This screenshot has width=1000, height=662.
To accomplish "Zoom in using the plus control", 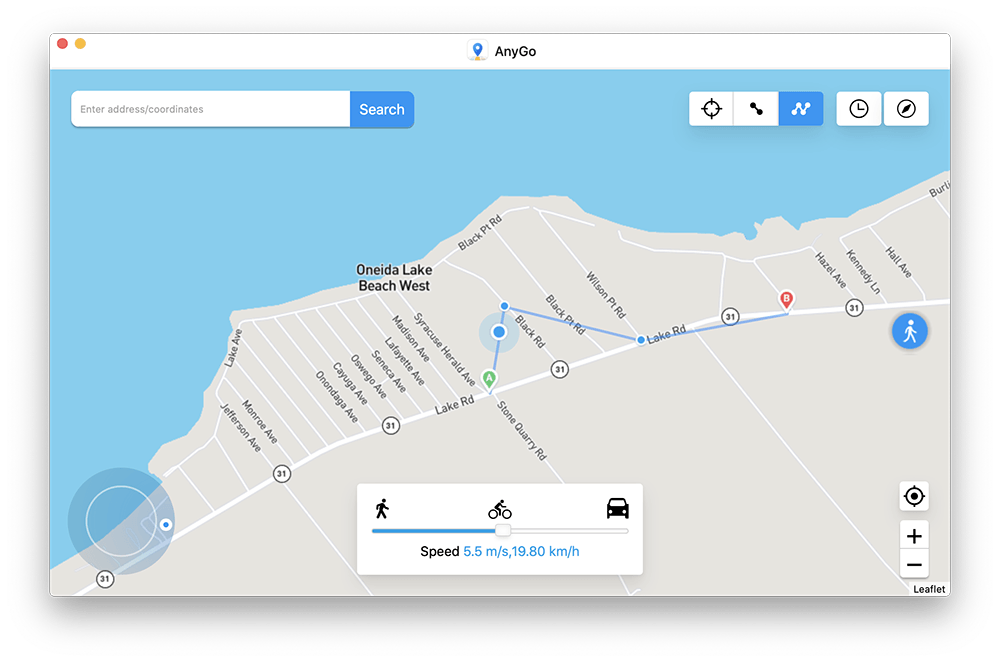I will coord(913,535).
